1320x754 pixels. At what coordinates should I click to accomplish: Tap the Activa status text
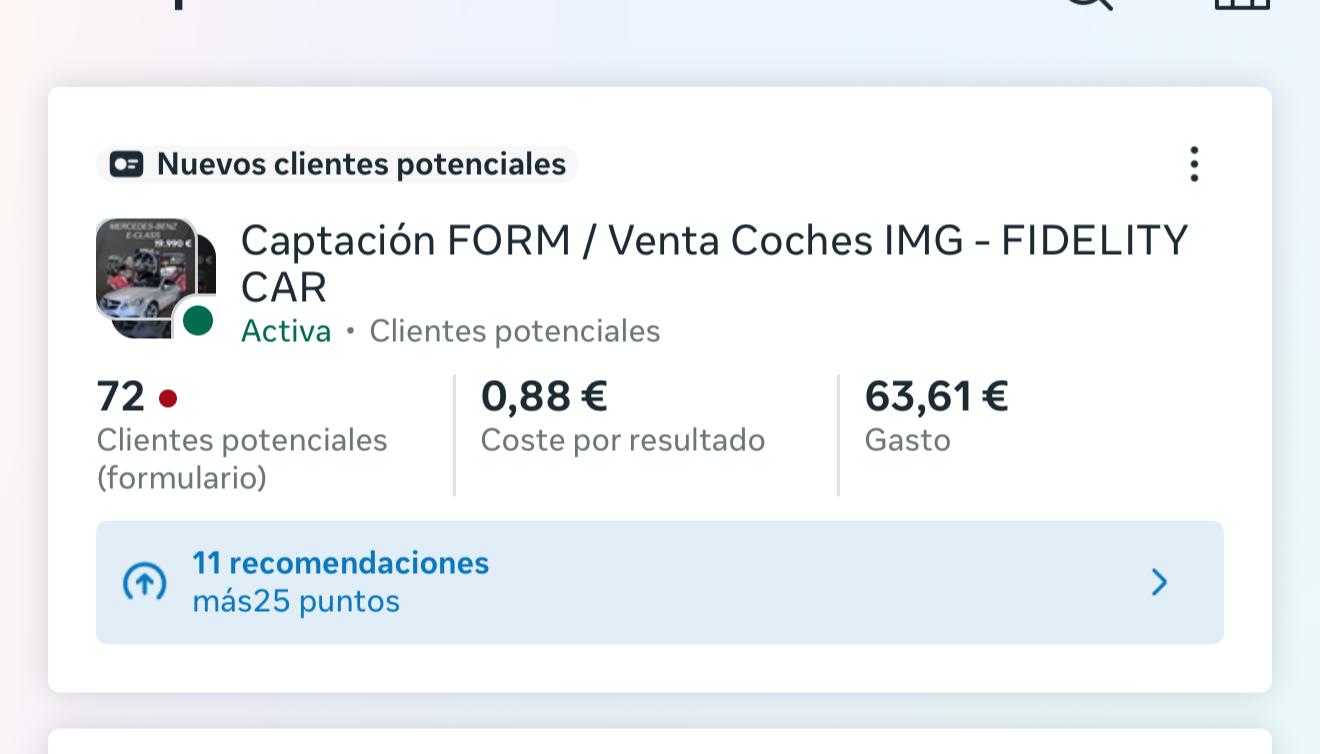pyautogui.click(x=286, y=331)
